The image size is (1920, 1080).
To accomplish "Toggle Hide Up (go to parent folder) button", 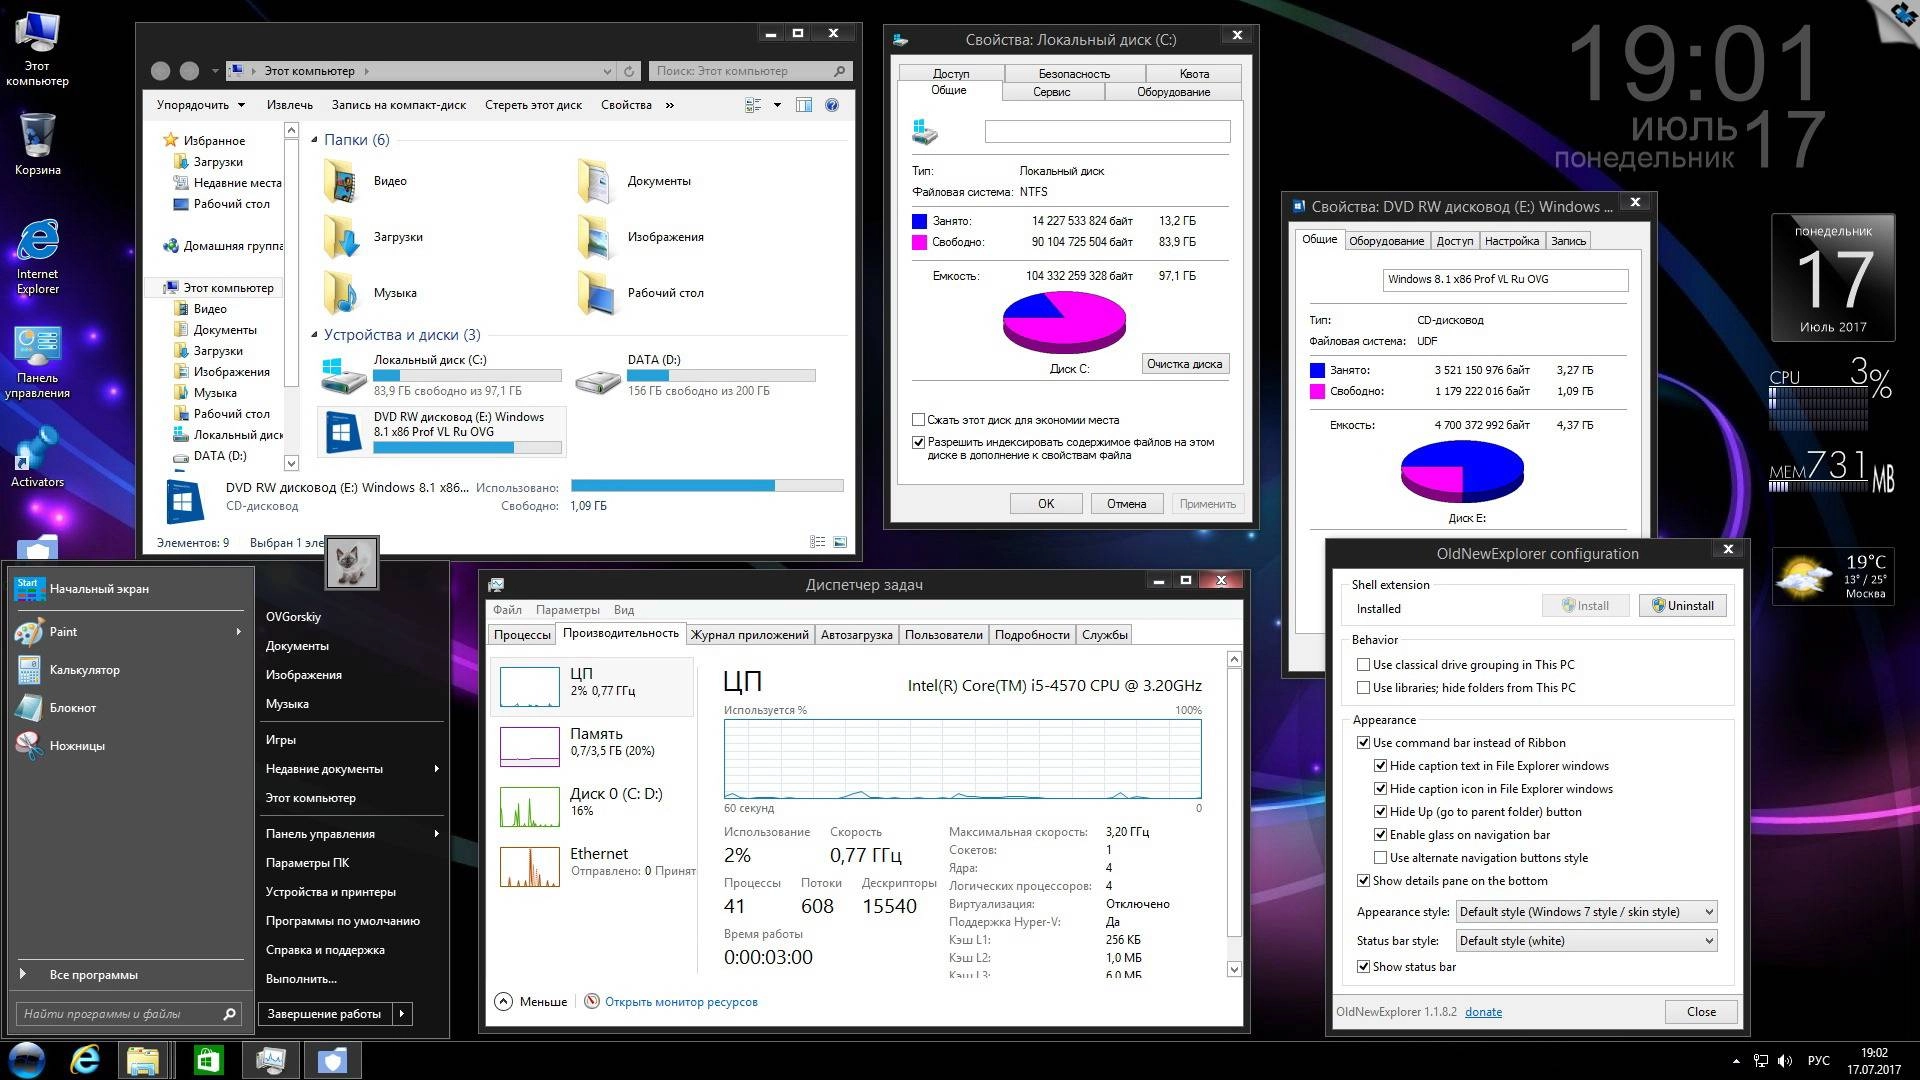I will click(x=1380, y=812).
